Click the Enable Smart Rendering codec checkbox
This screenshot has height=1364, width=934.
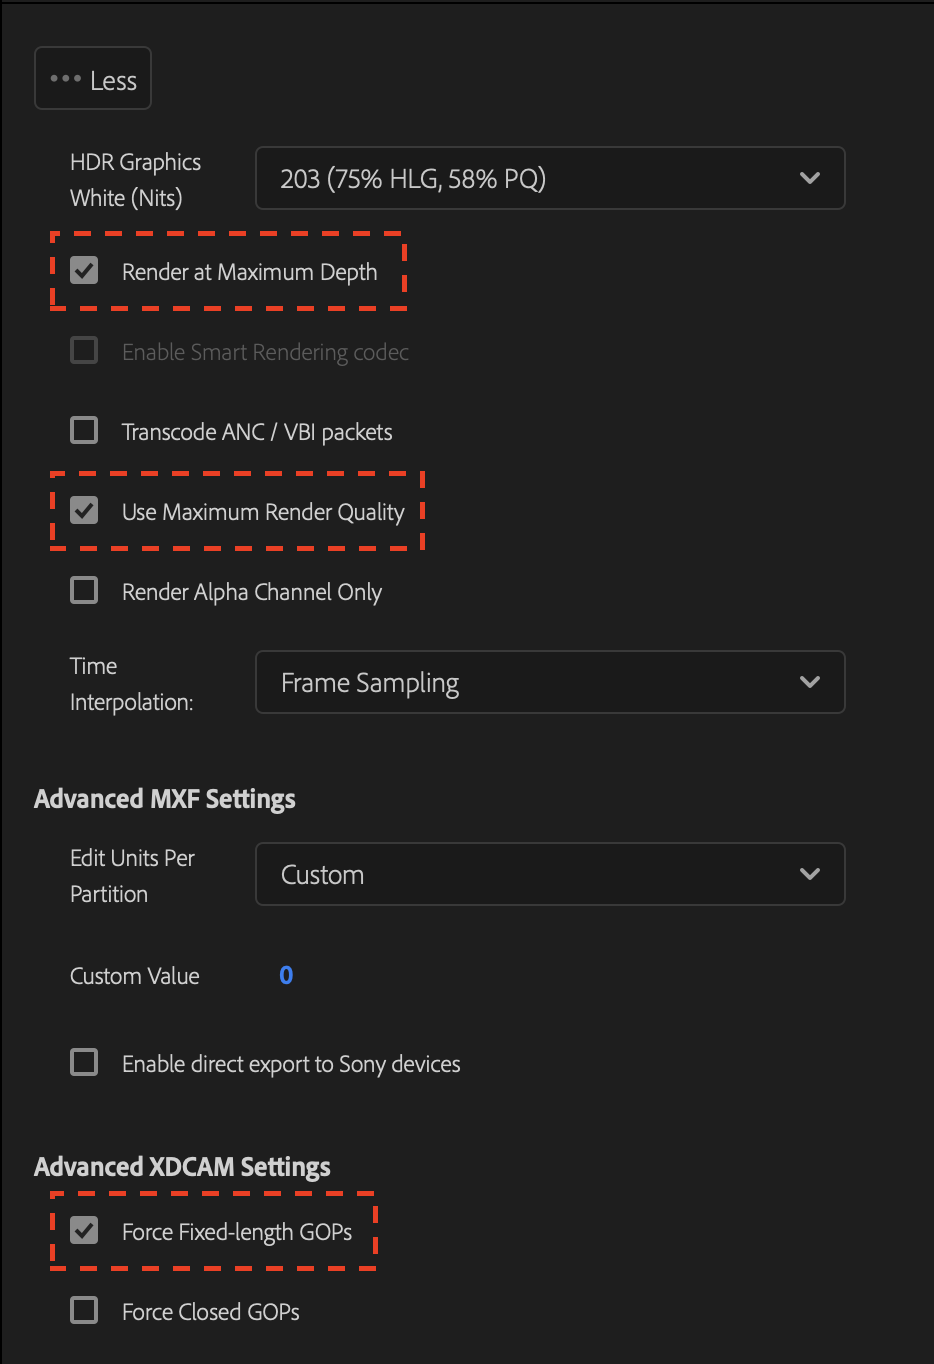pos(84,350)
